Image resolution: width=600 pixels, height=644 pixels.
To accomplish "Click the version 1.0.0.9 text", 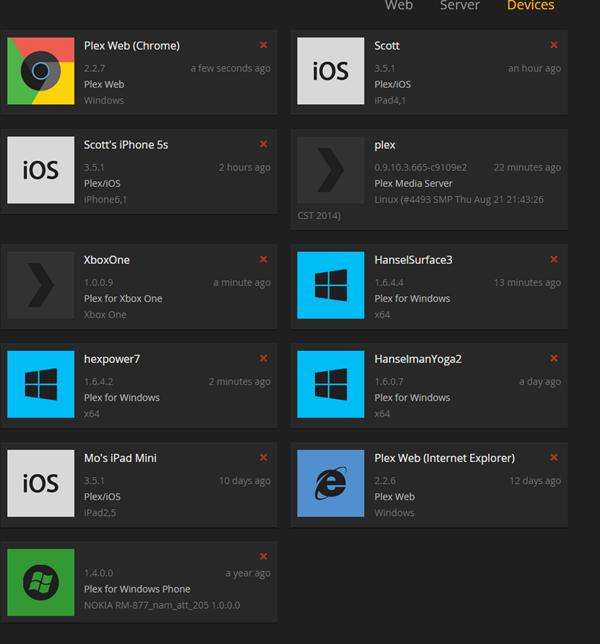I will click(x=99, y=283).
